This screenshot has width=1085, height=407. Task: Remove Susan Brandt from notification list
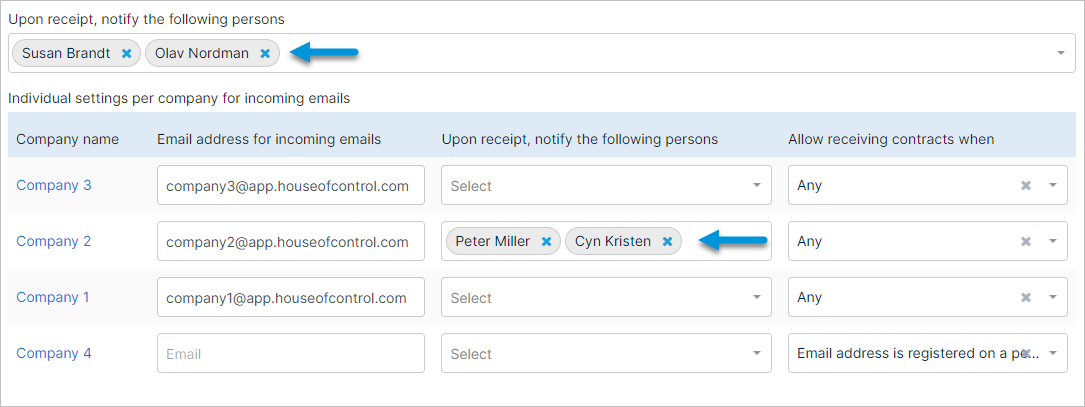pyautogui.click(x=127, y=53)
